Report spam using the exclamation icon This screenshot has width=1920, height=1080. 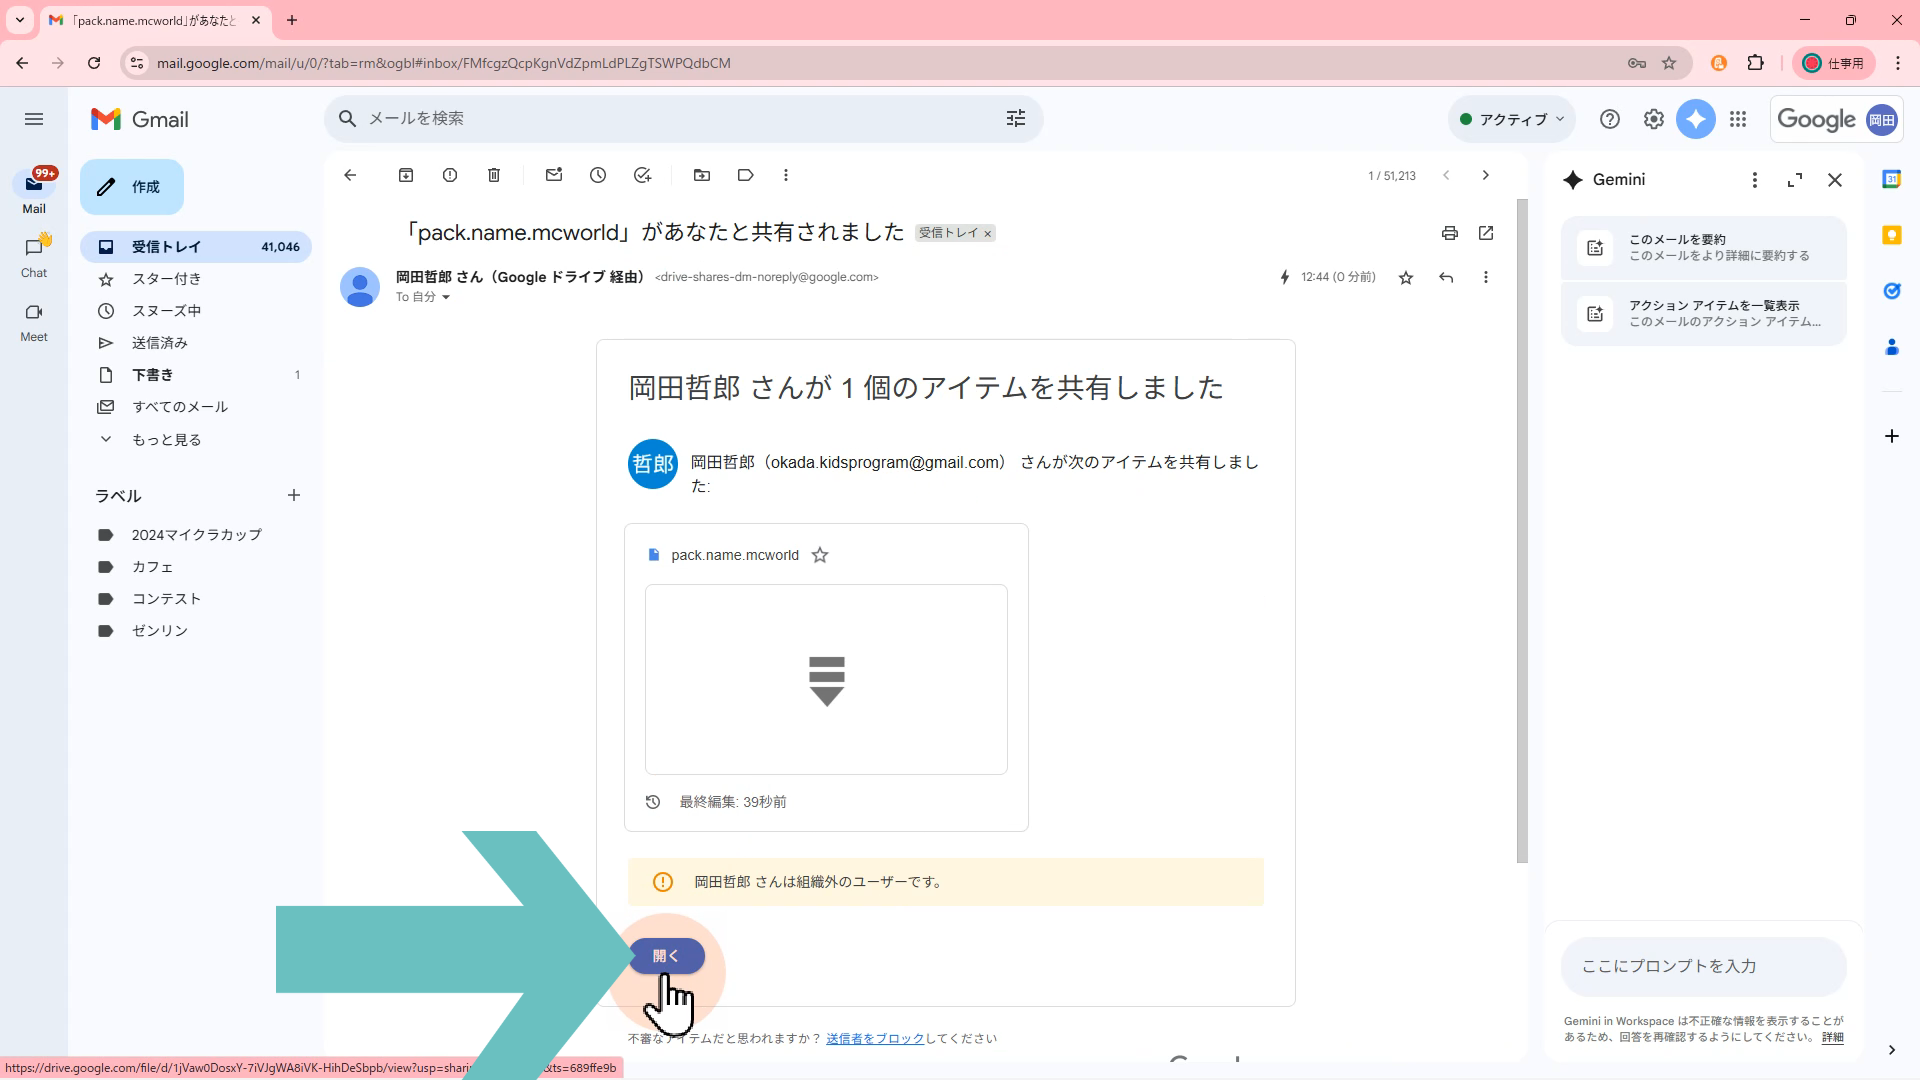point(450,175)
